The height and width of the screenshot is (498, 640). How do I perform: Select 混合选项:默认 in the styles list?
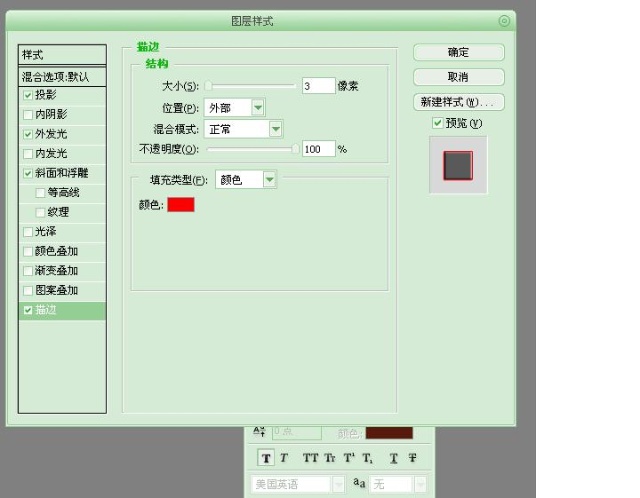pos(62,76)
